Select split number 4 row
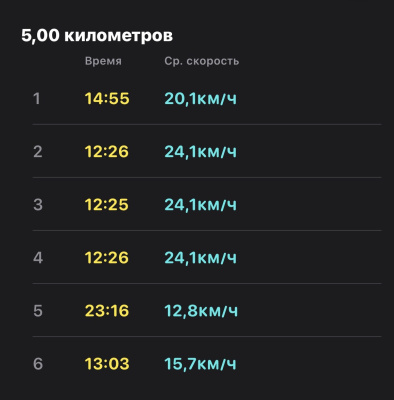394x400 pixels. point(207,257)
